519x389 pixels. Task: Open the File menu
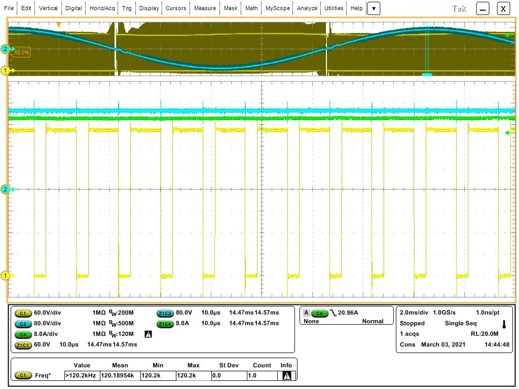coord(9,8)
